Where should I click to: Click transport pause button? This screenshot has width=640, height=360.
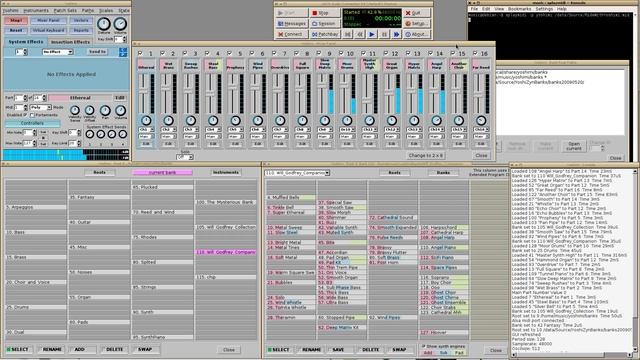coord(384,35)
